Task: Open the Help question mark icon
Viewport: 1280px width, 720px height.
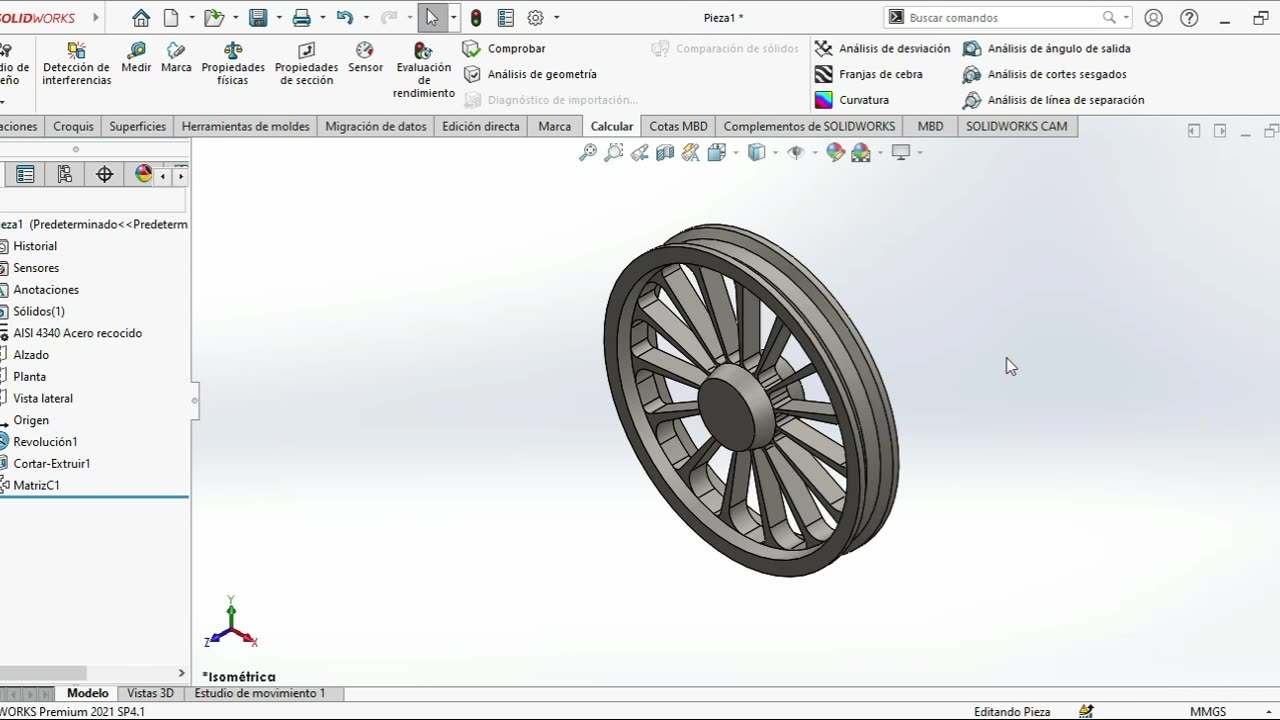Action: coord(1189,17)
